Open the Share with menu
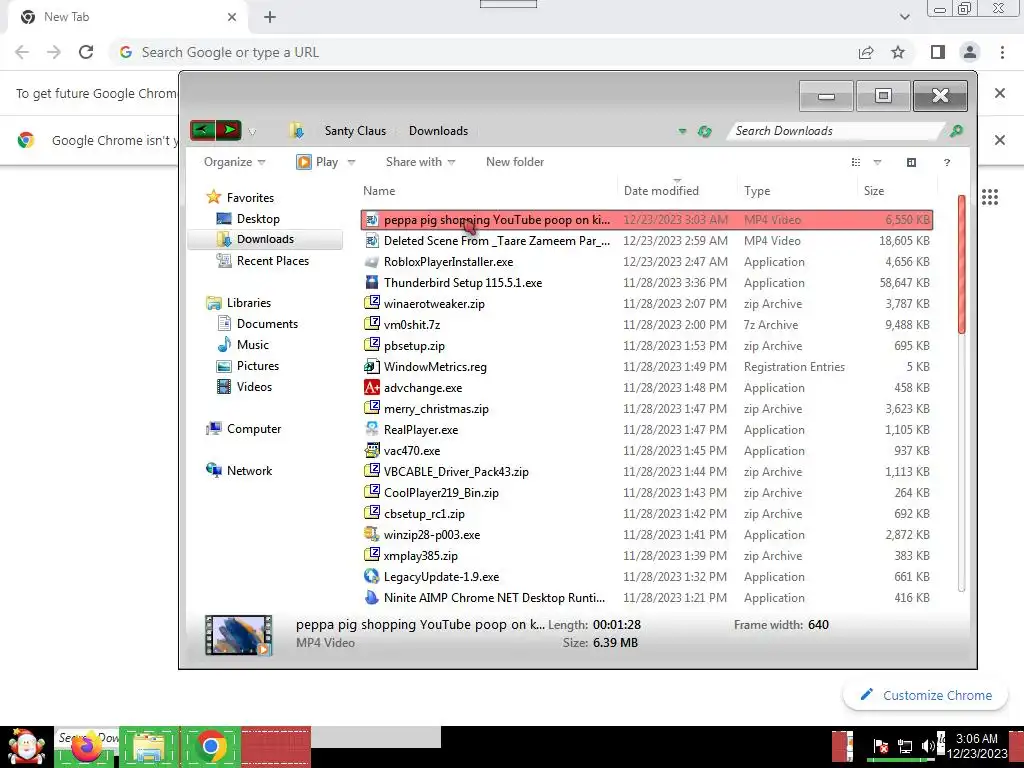1024x768 pixels. coord(421,162)
